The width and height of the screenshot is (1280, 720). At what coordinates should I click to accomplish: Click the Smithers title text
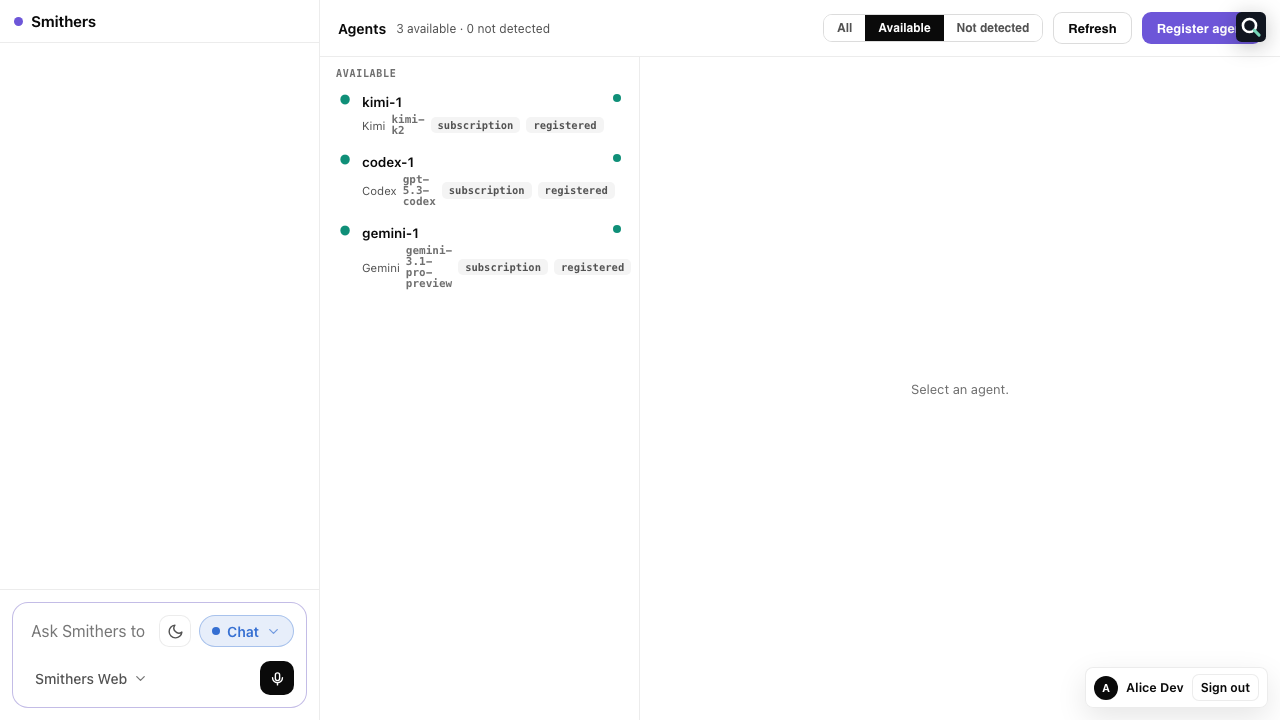tap(63, 21)
